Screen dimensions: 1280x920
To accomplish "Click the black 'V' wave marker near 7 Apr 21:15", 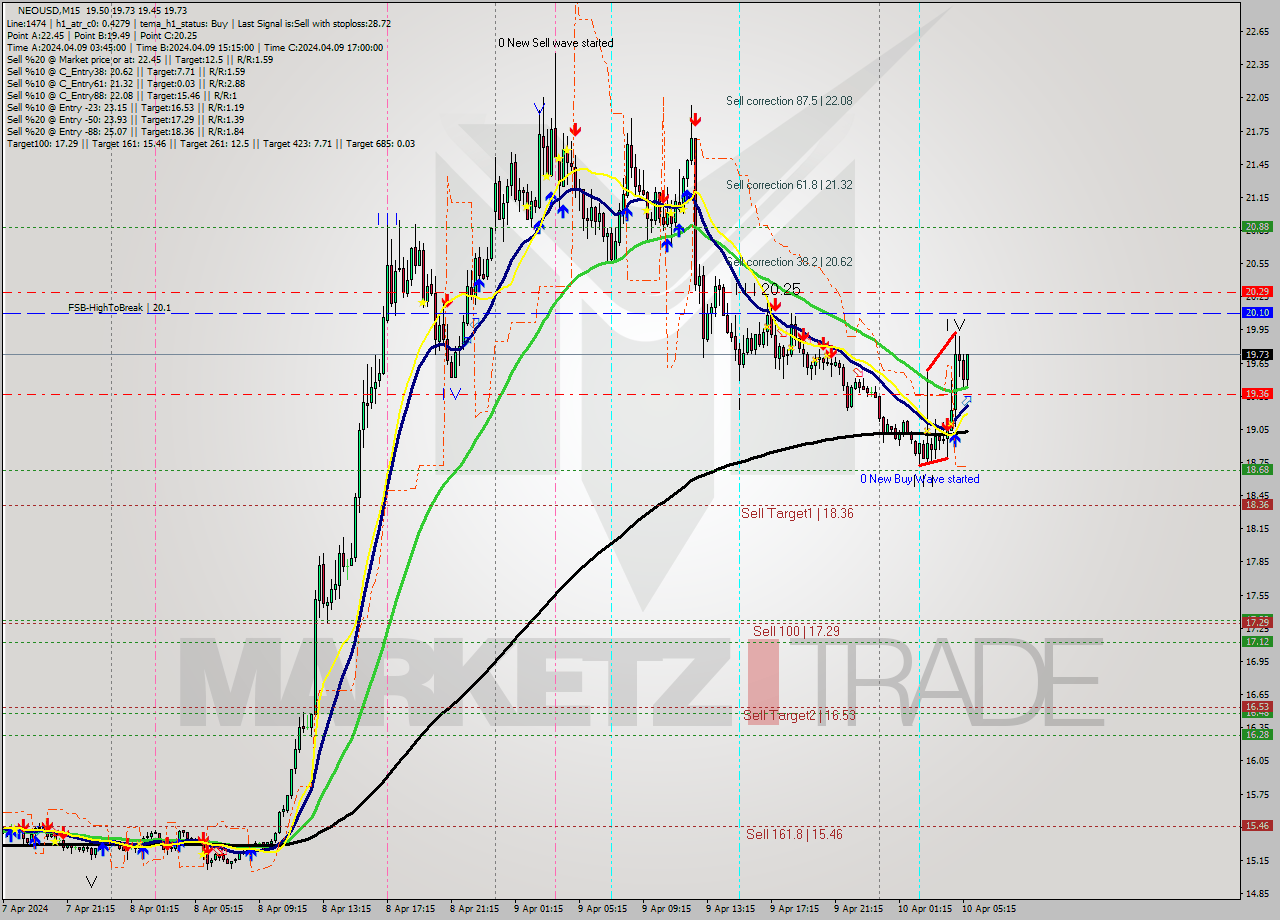I will pyautogui.click(x=91, y=882).
